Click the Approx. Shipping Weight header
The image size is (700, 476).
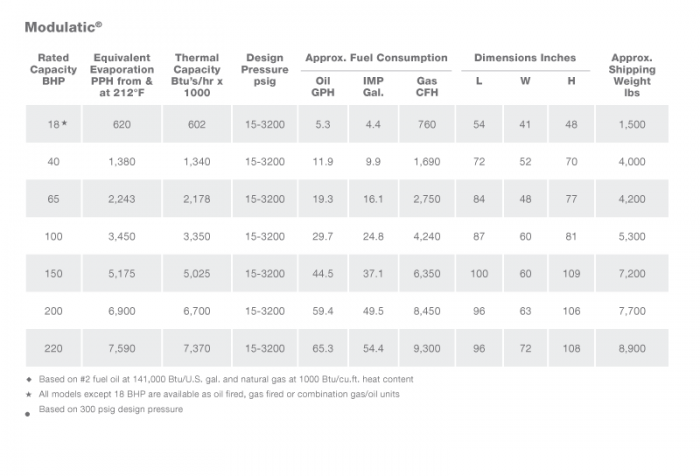[632, 75]
